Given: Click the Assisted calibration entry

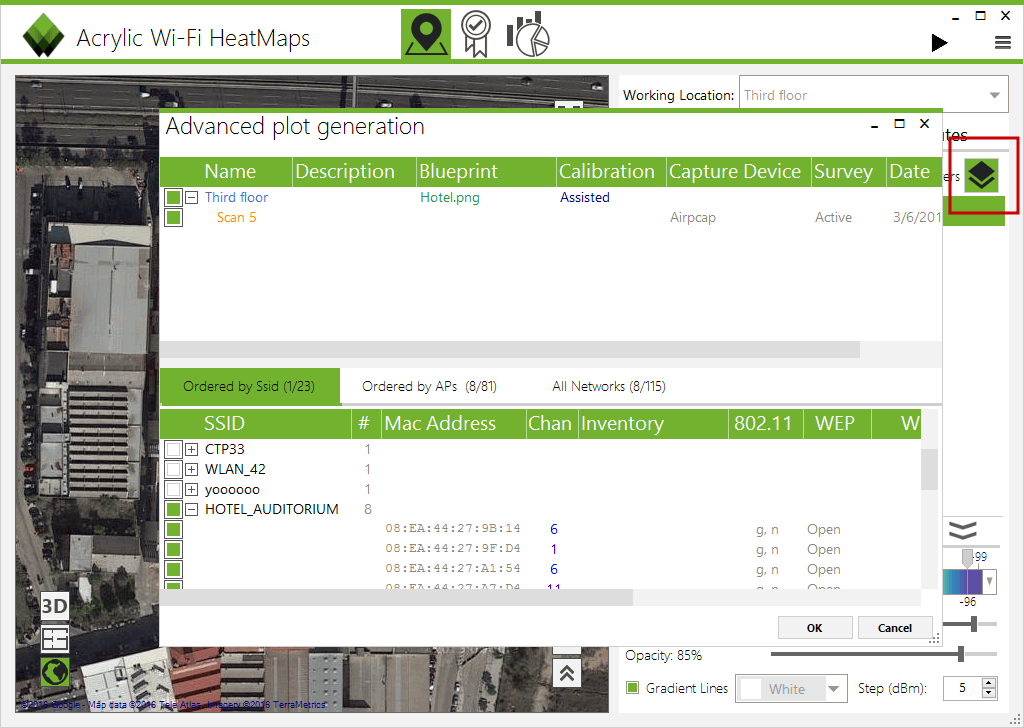Looking at the screenshot, I should point(584,197).
